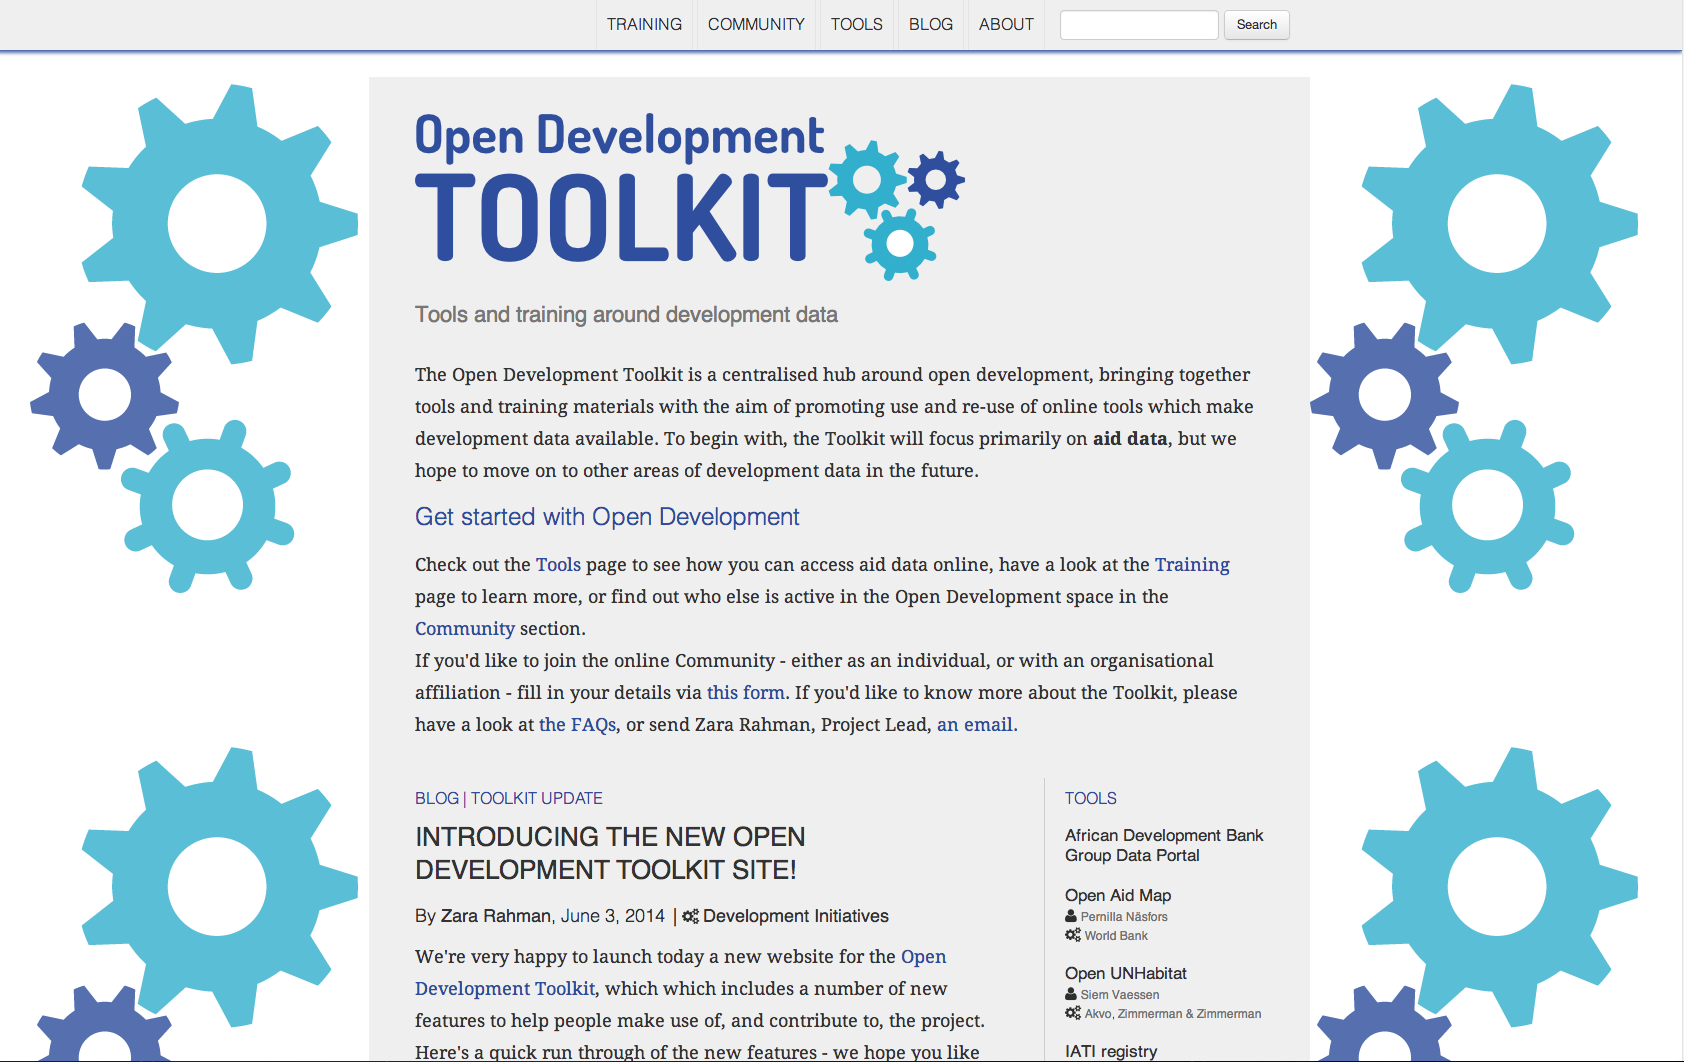This screenshot has width=1684, height=1062.
Task: Open the ABOUT navigation item
Action: pos(1006,24)
